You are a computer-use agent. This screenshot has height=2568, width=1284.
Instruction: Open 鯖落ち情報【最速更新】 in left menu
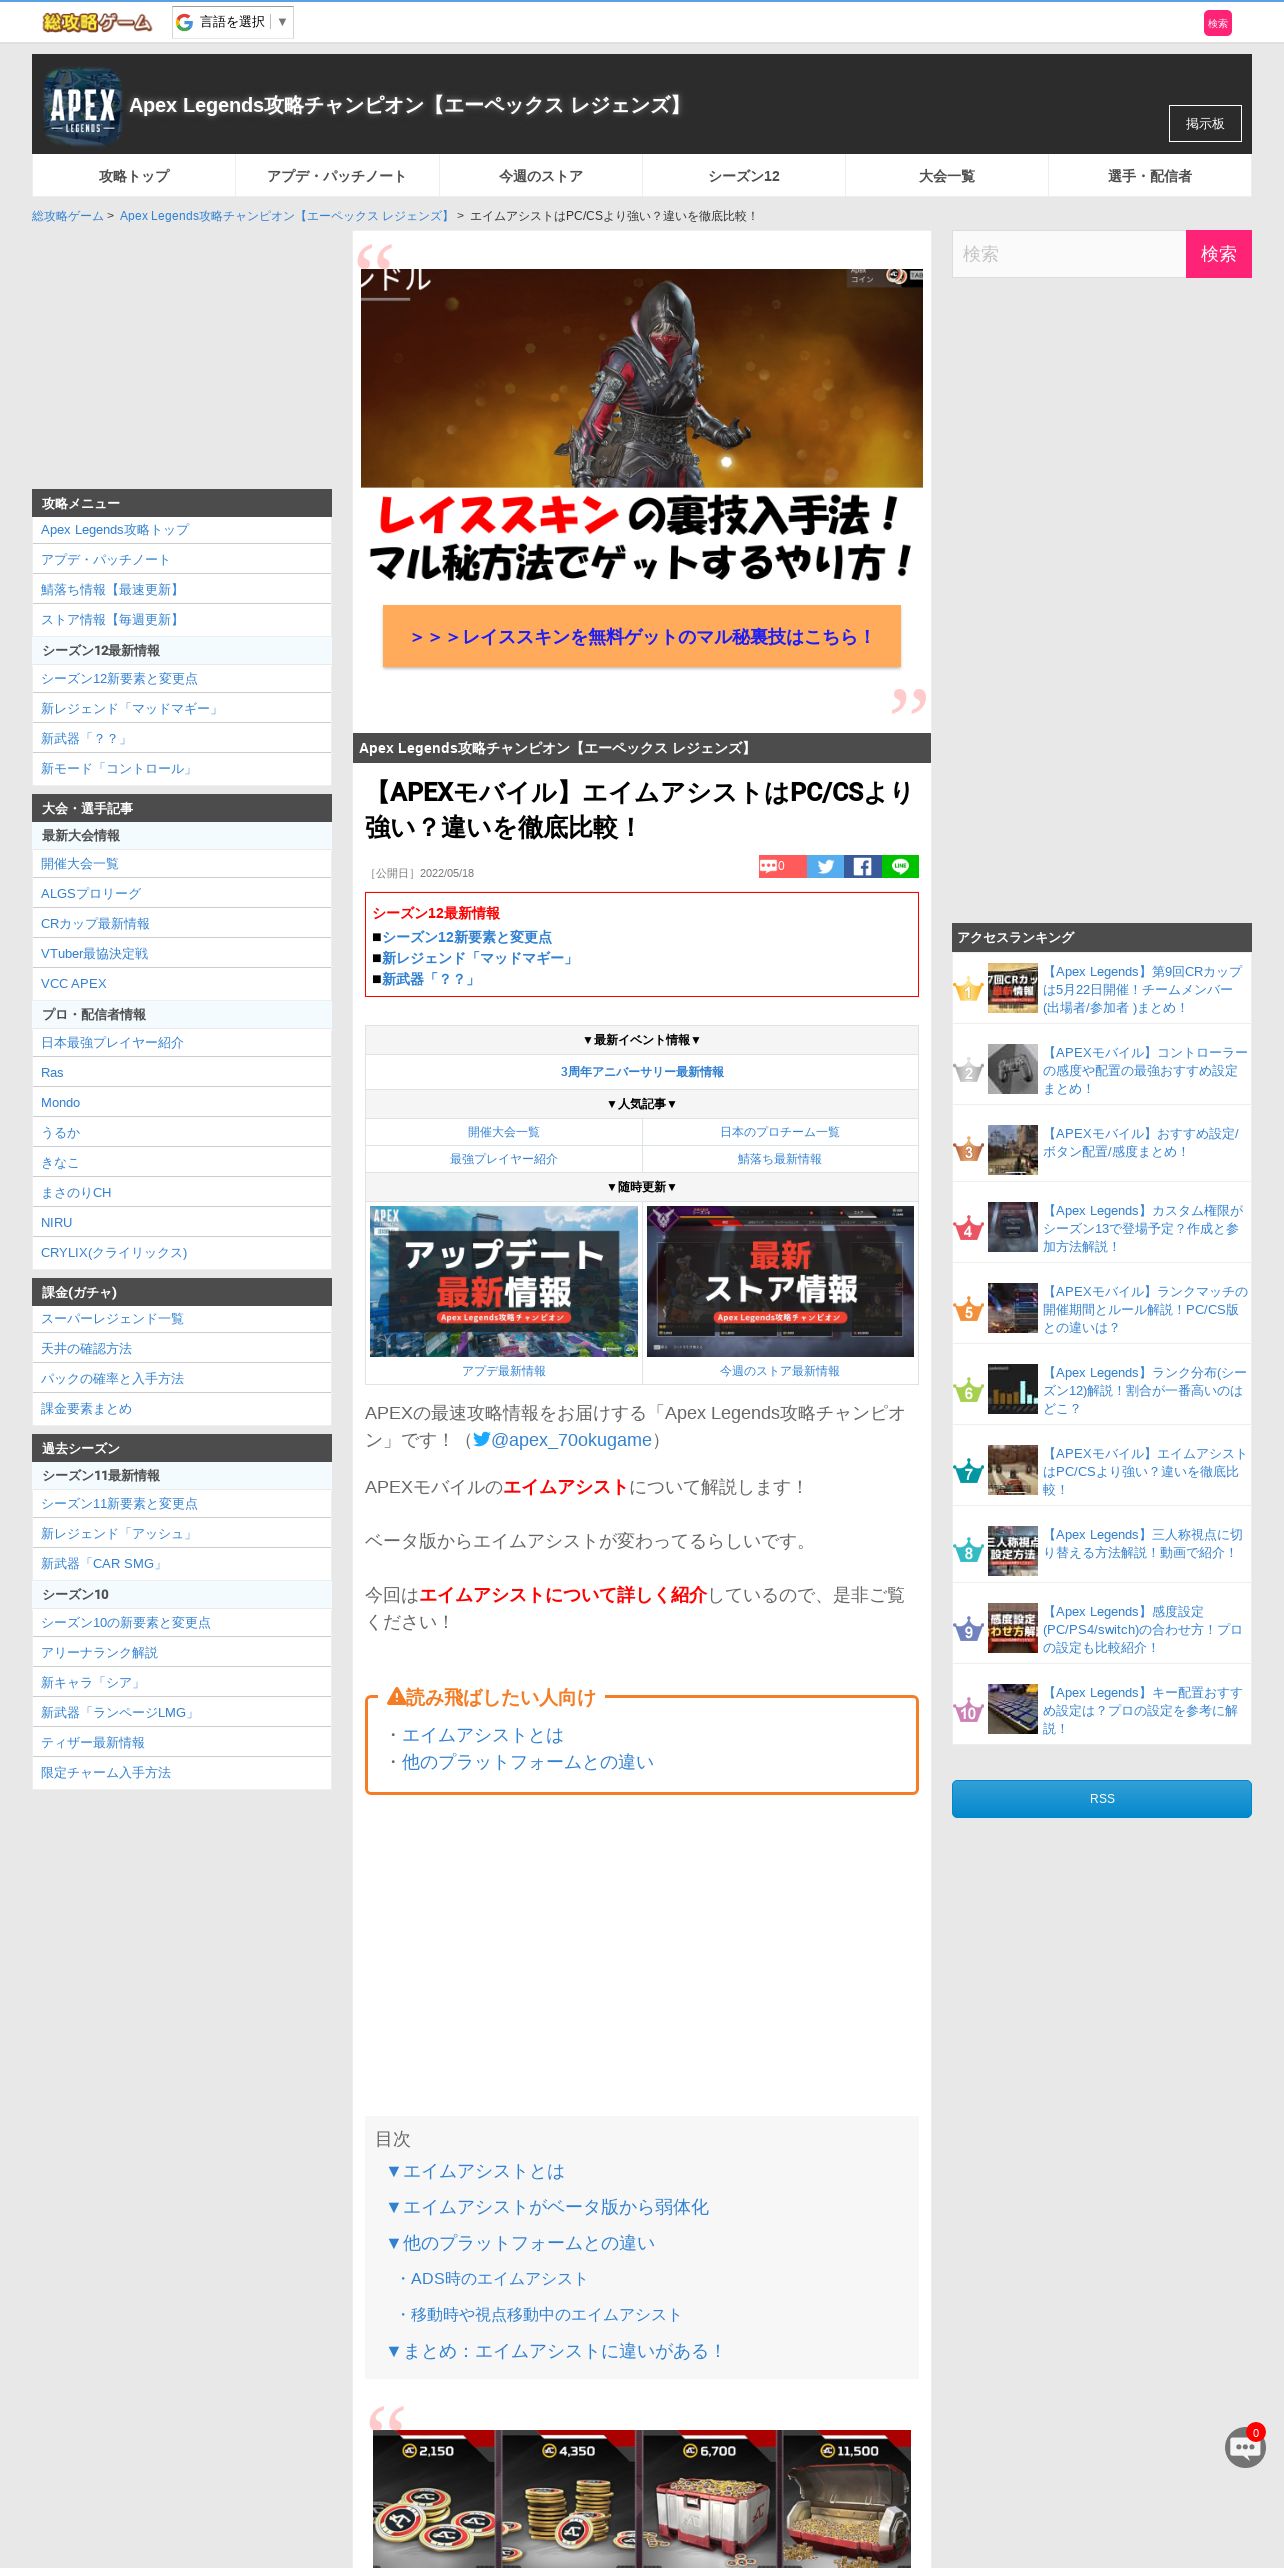tap(110, 590)
